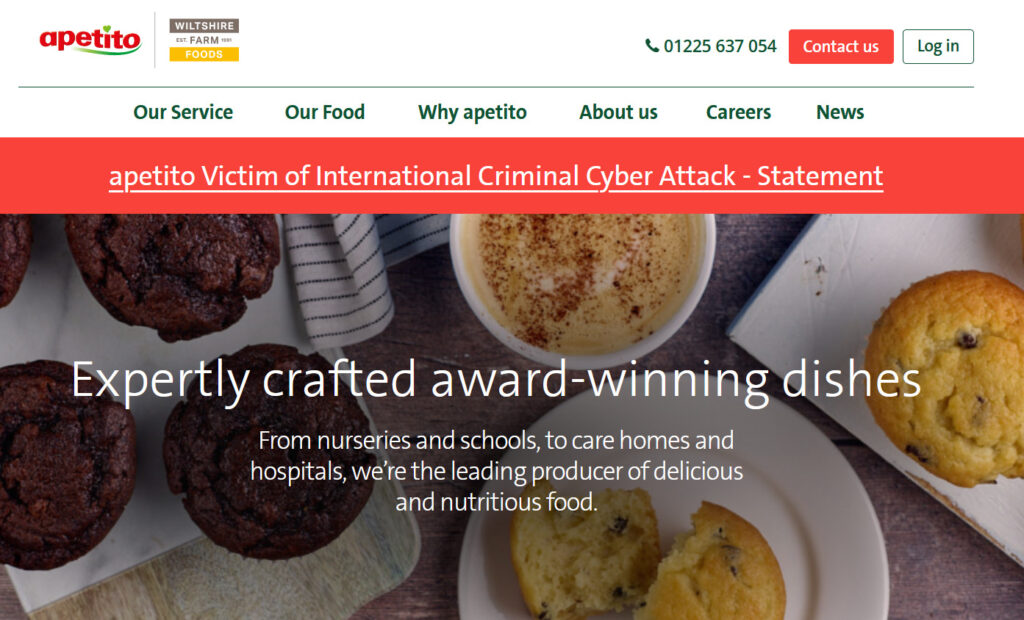The image size is (1024, 620).
Task: Click the Log in button
Action: 938,46
